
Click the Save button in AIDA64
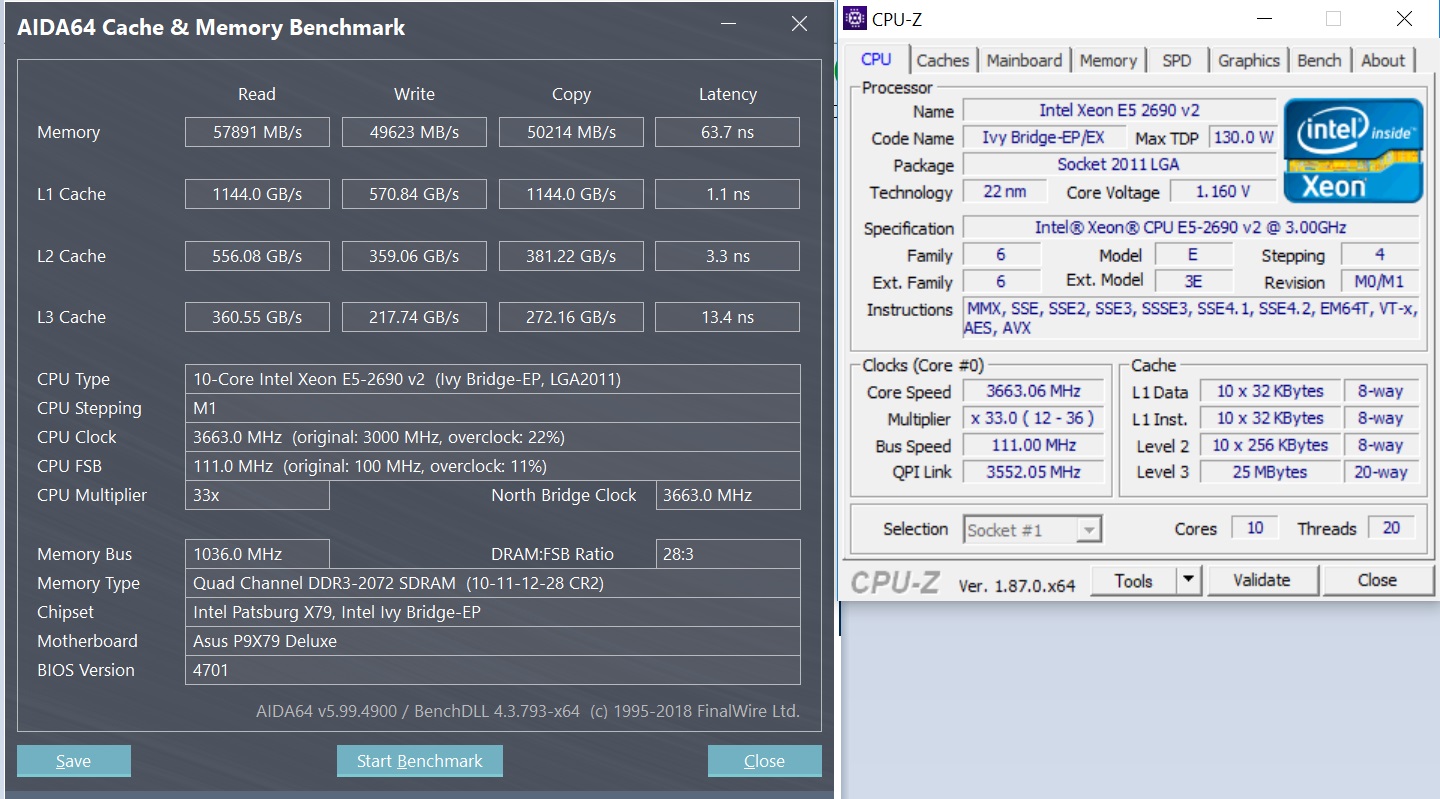(x=74, y=761)
